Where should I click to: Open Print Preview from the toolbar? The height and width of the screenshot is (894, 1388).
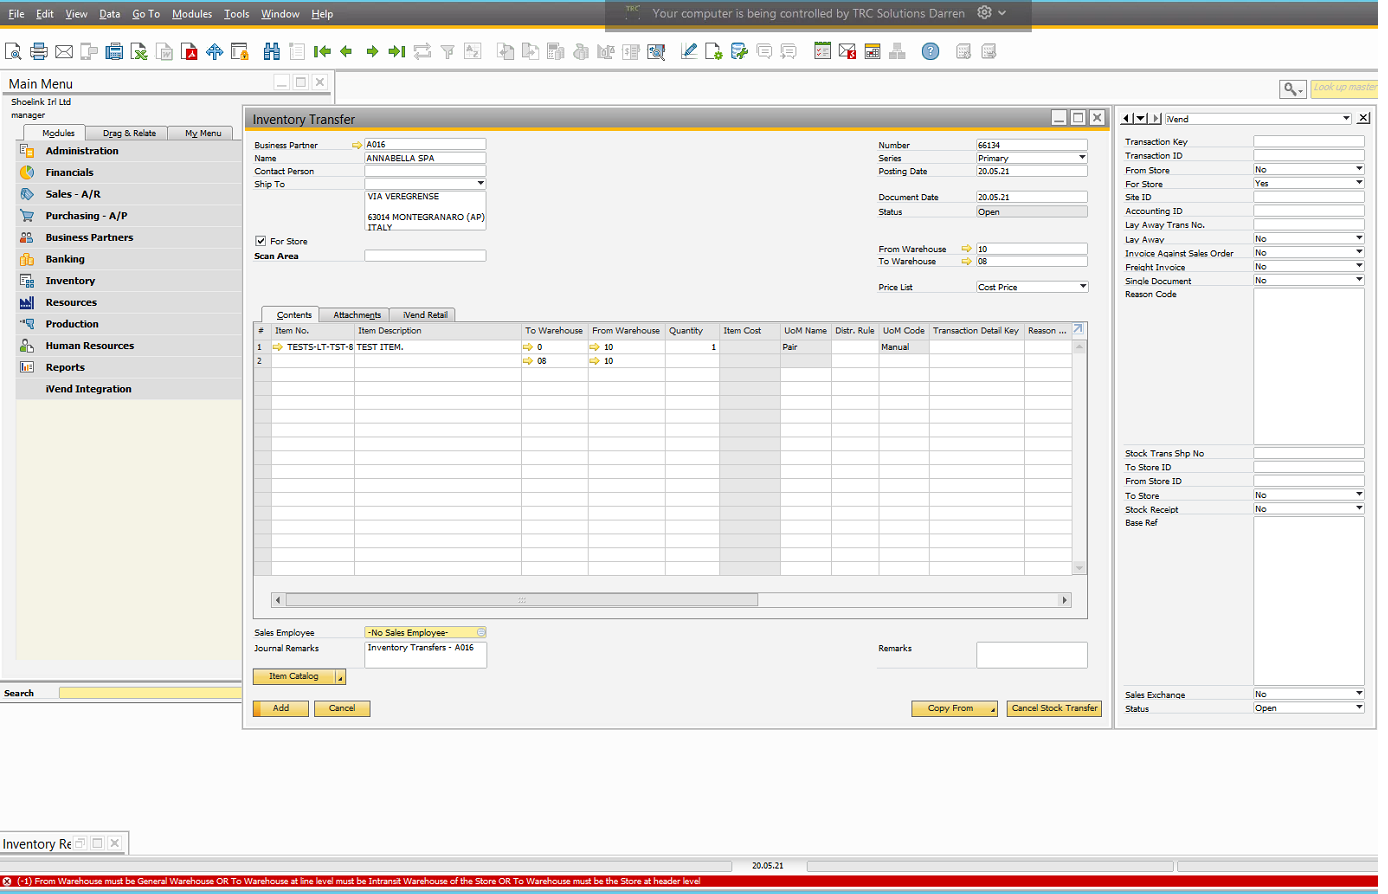(x=13, y=52)
